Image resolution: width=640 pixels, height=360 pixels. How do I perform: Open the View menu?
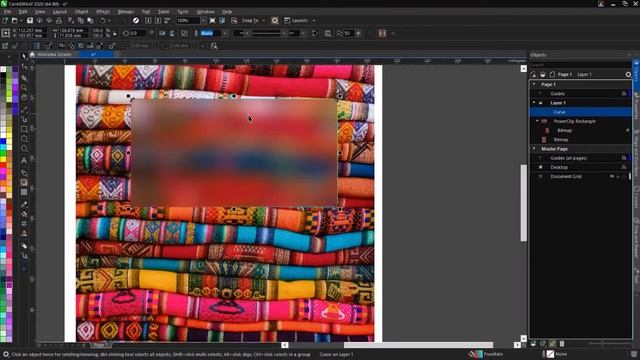(40, 12)
